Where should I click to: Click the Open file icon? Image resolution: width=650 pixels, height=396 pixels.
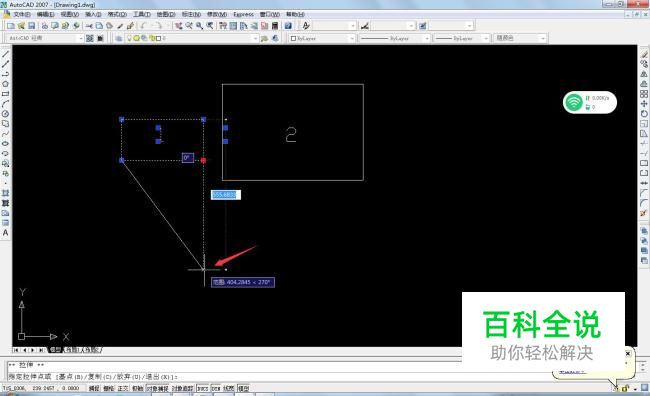pyautogui.click(x=22, y=26)
